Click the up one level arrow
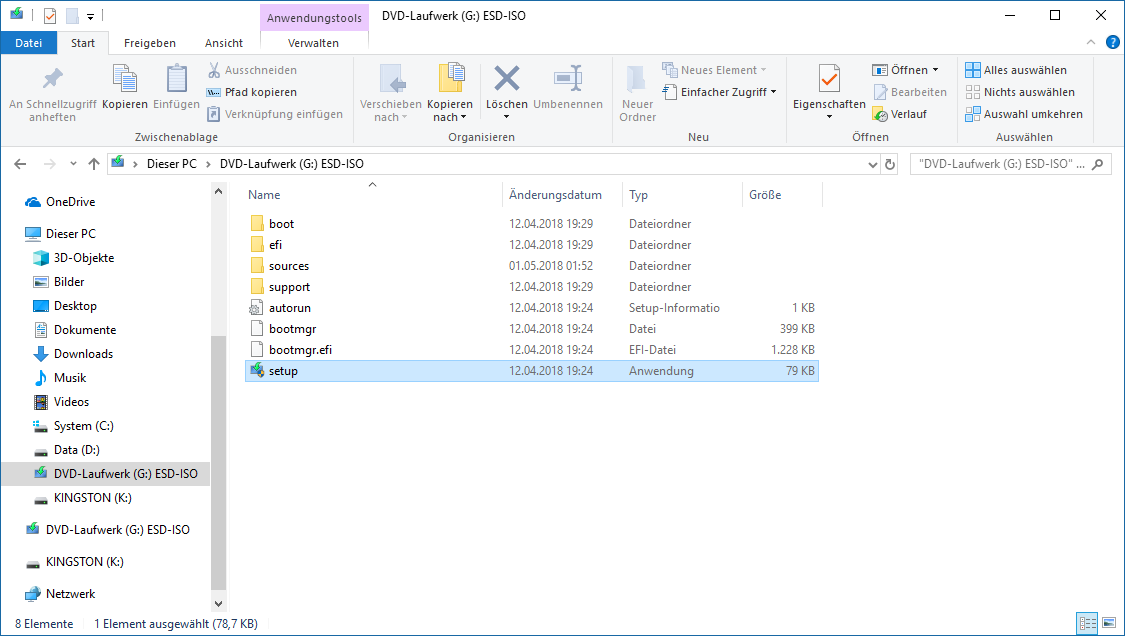The height and width of the screenshot is (636, 1125). coord(94,164)
